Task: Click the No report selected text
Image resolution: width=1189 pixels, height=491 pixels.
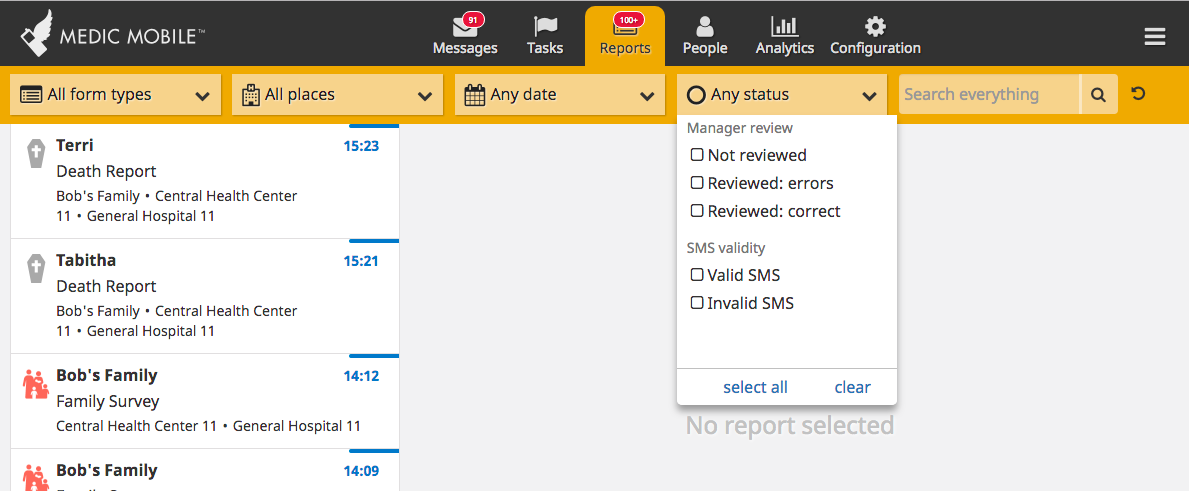Action: point(789,426)
